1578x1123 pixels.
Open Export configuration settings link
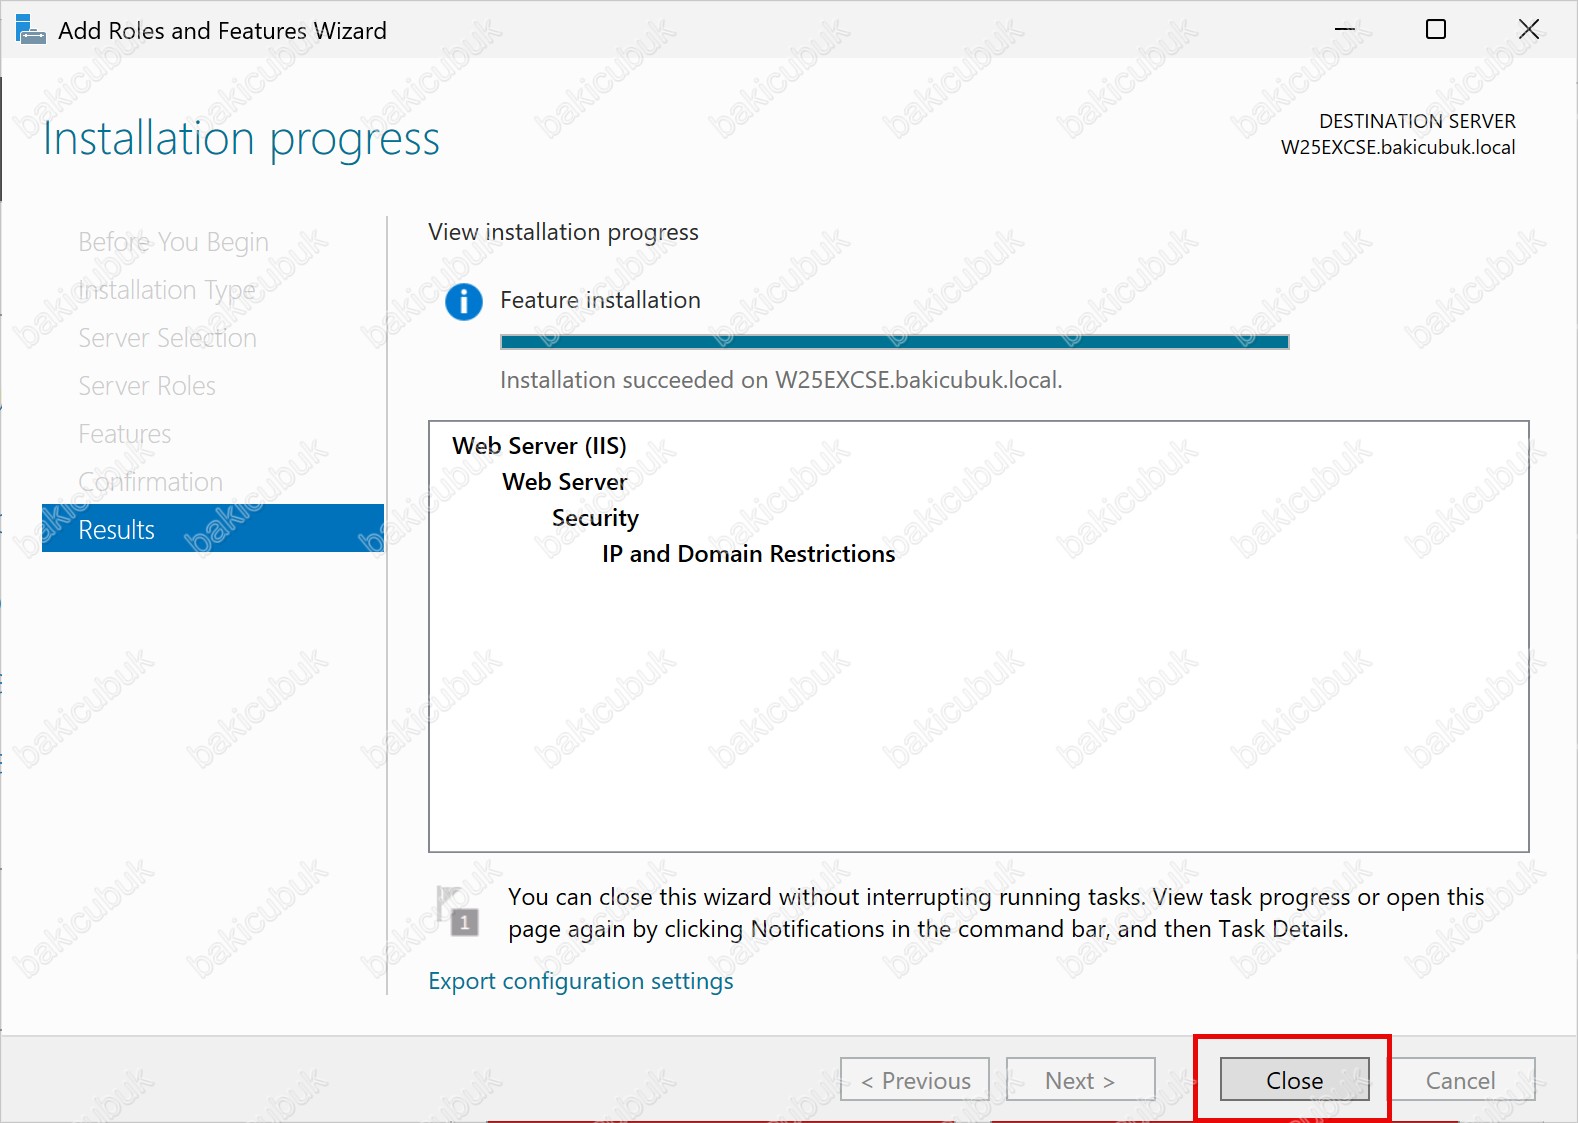pyautogui.click(x=581, y=981)
